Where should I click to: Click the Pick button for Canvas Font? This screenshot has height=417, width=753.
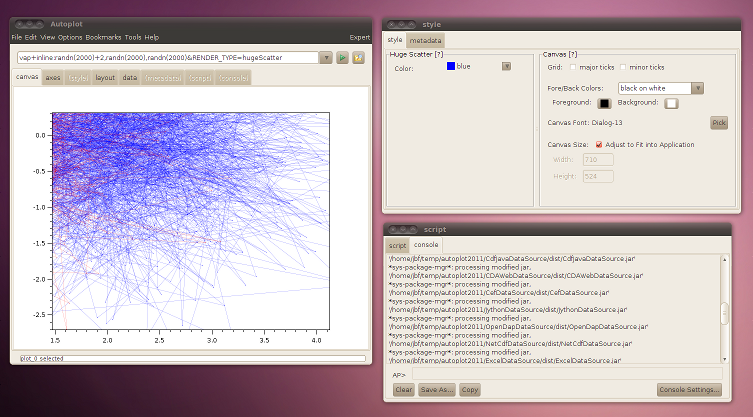719,123
